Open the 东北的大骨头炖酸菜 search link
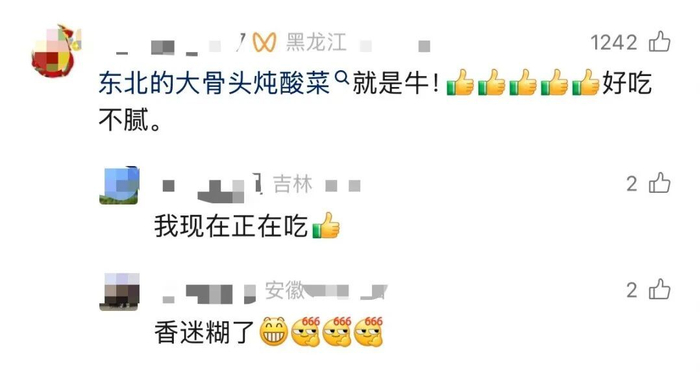This screenshot has width=700, height=372. (x=214, y=84)
